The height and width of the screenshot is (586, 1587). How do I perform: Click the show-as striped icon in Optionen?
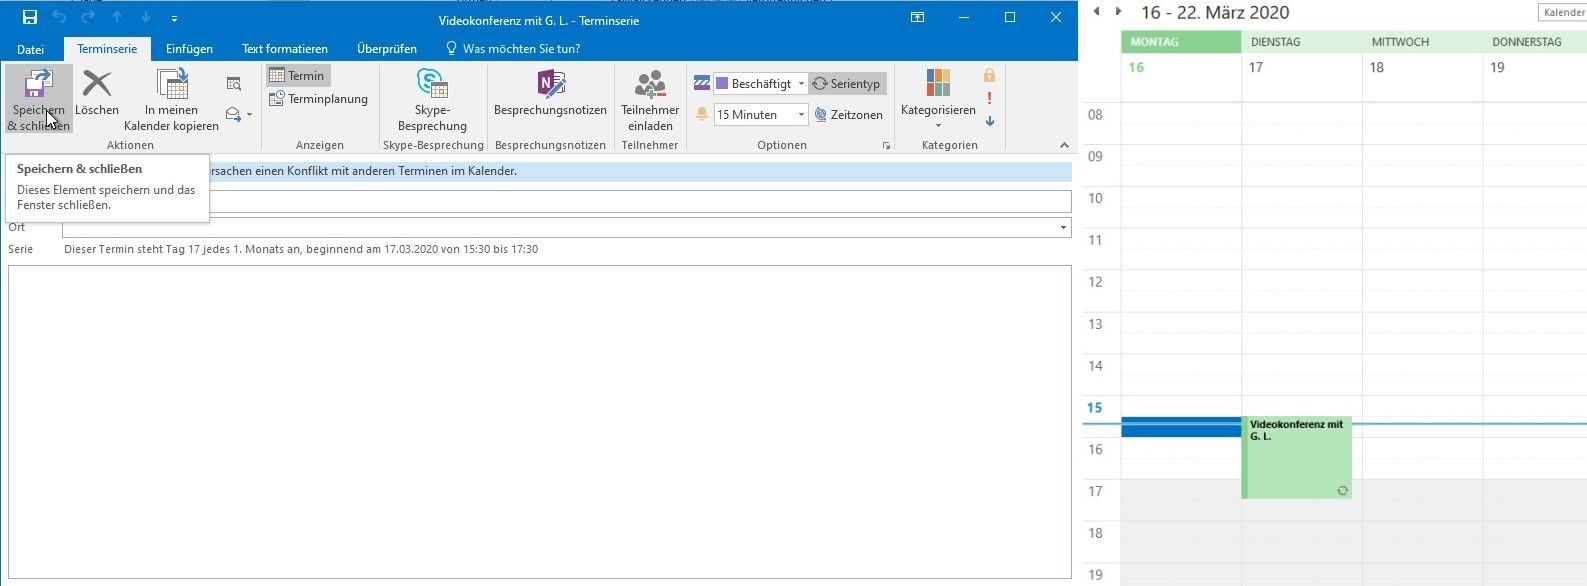click(702, 84)
